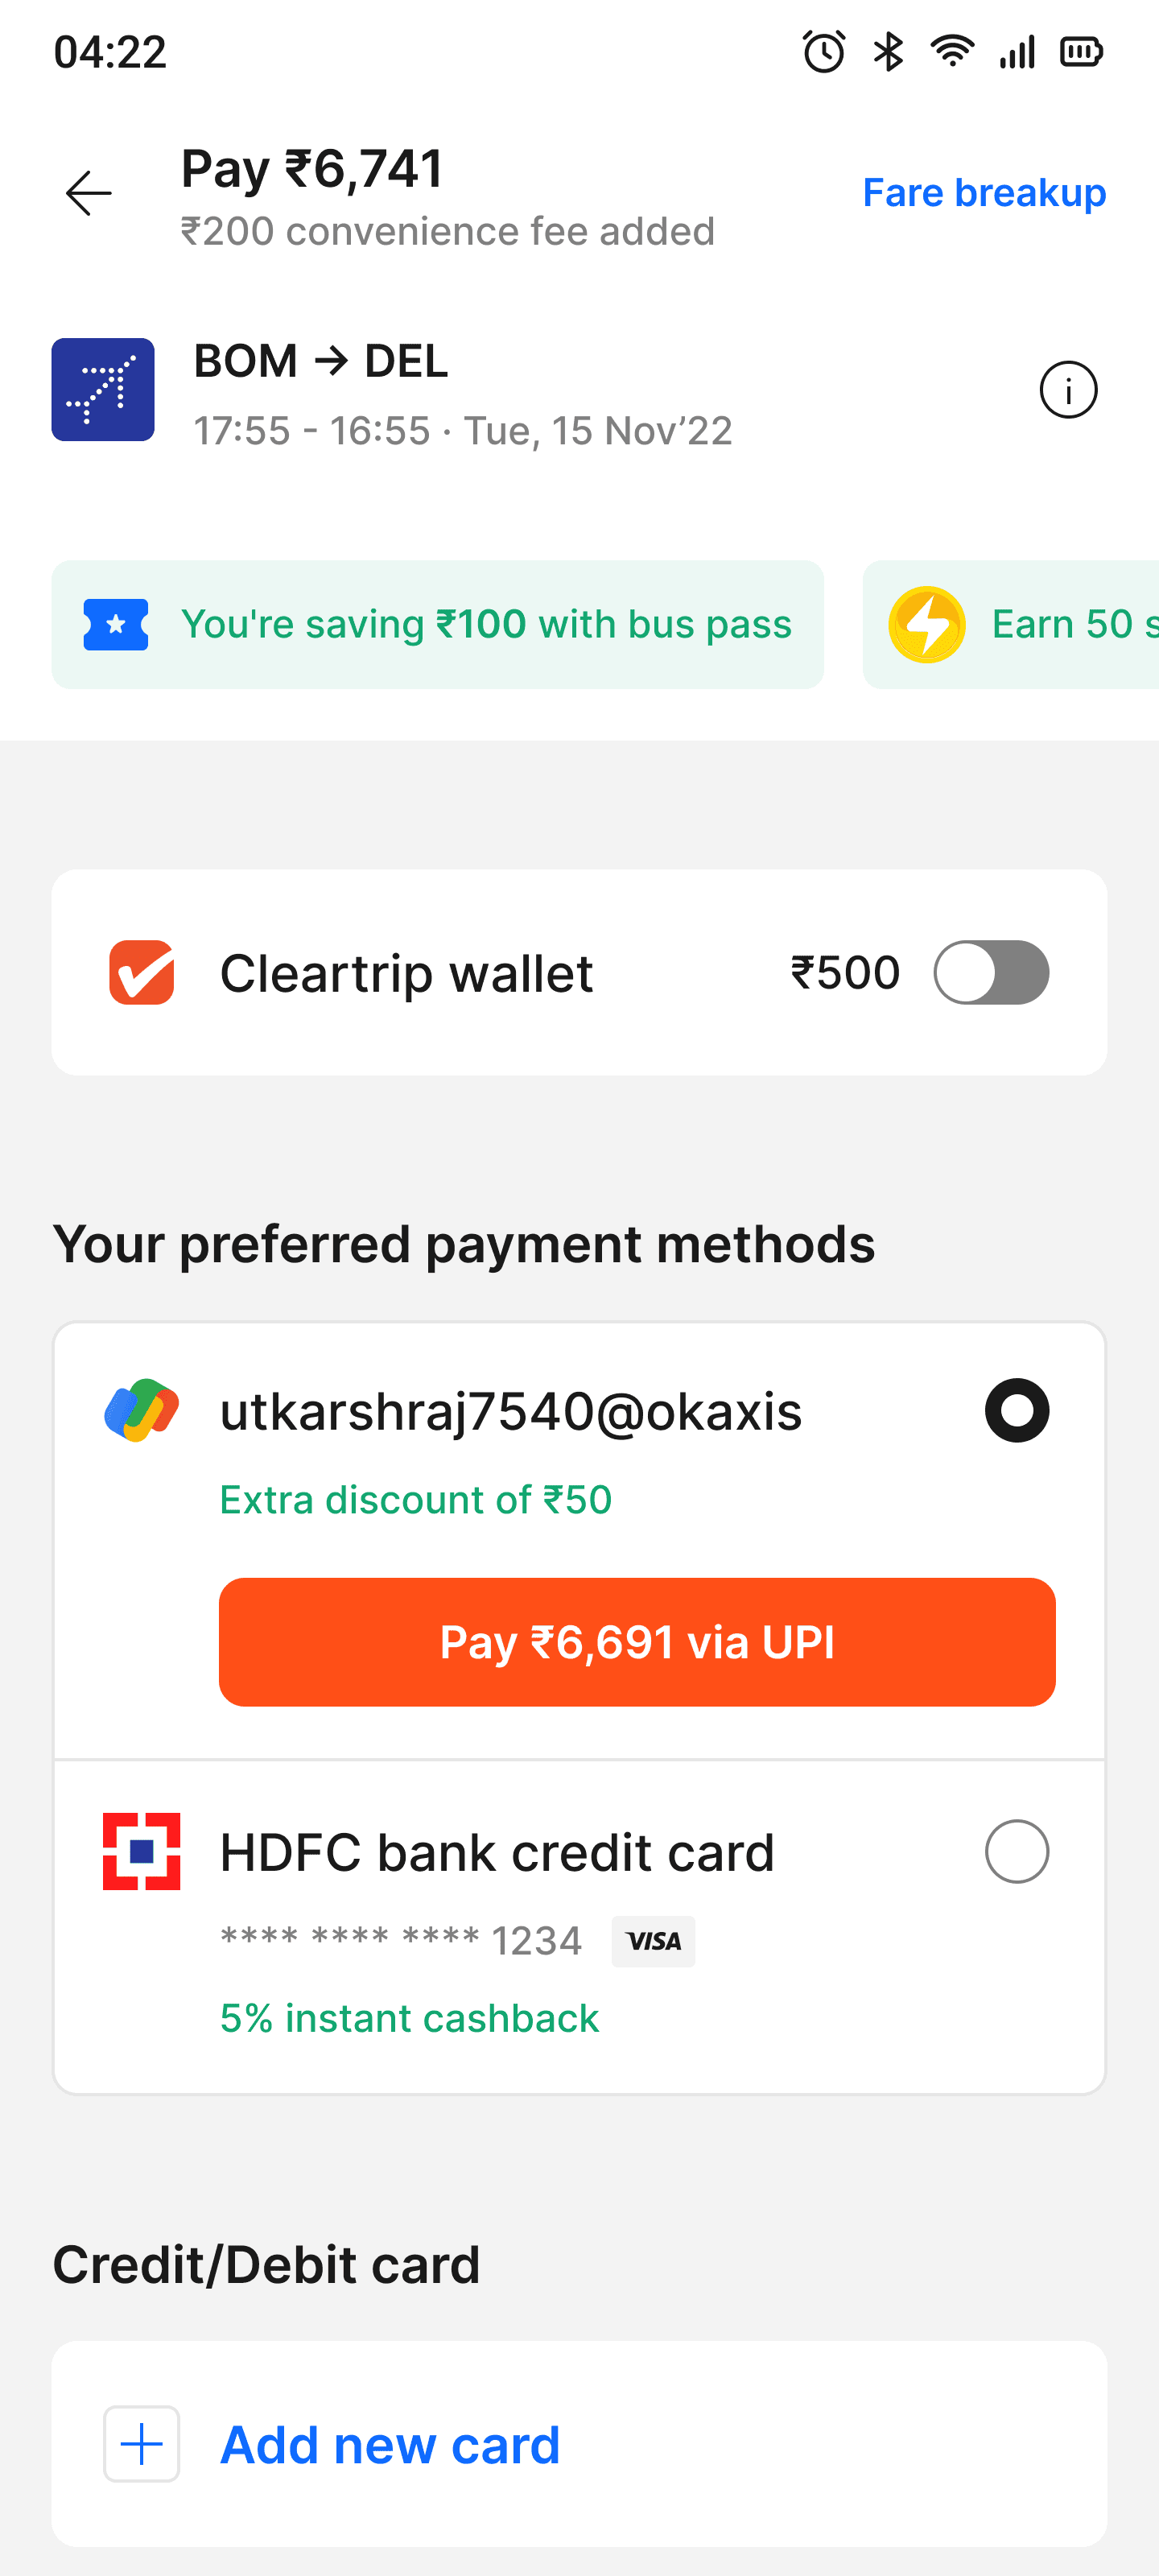Click the plus icon for new card
This screenshot has width=1159, height=2576.
142,2444
